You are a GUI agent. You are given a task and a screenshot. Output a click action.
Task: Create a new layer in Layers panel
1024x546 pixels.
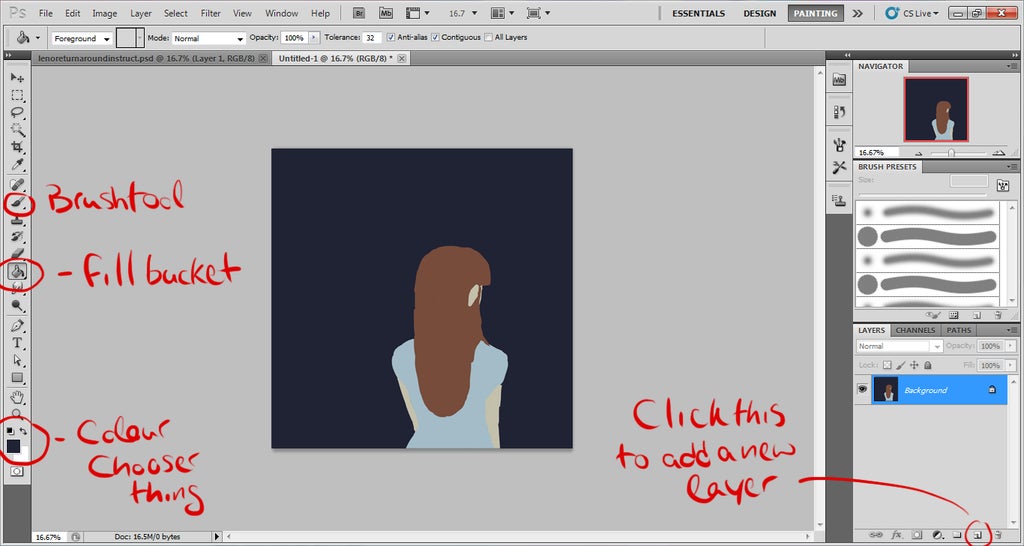point(977,535)
